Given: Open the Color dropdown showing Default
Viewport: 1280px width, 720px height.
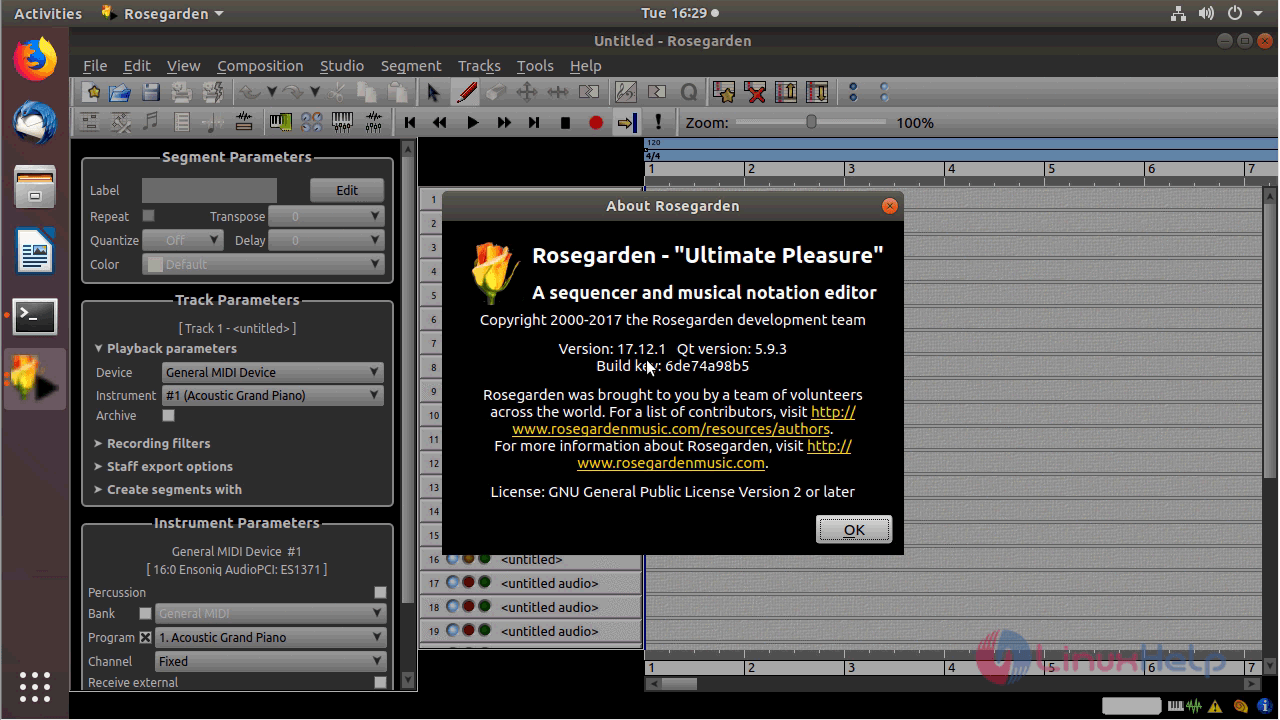Looking at the screenshot, I should pyautogui.click(x=262, y=264).
